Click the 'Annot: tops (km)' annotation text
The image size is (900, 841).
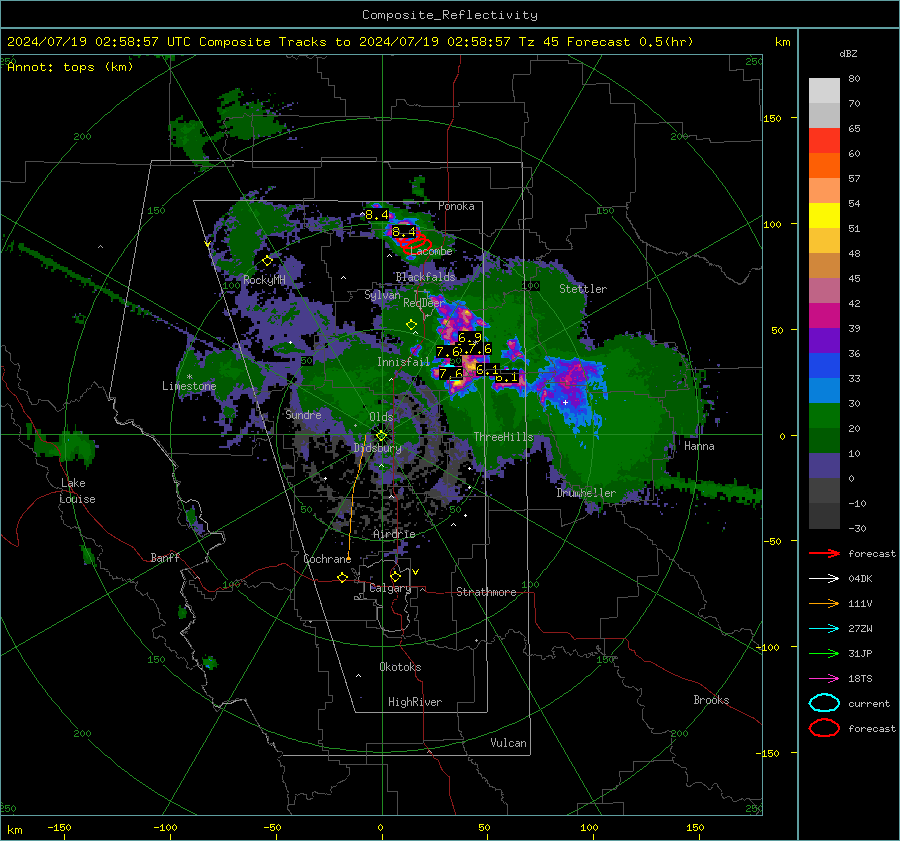click(70, 67)
